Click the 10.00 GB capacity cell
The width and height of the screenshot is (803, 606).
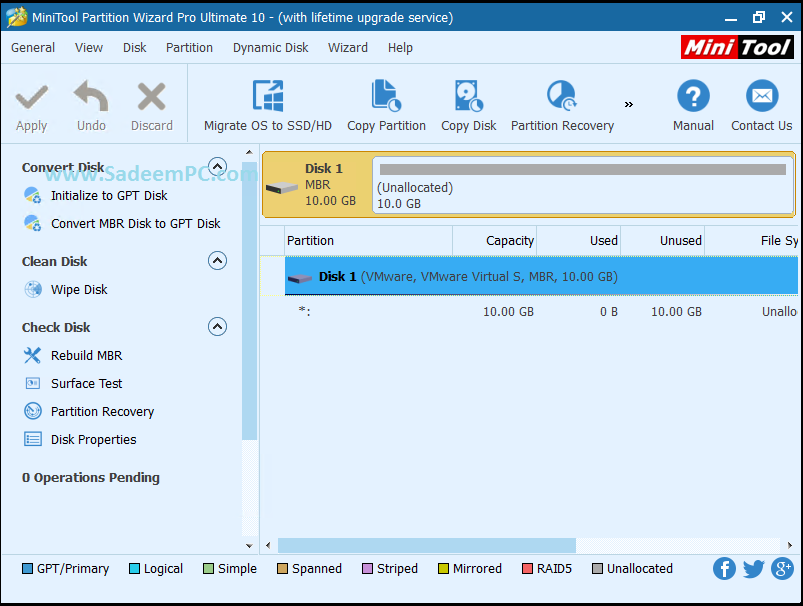click(508, 312)
